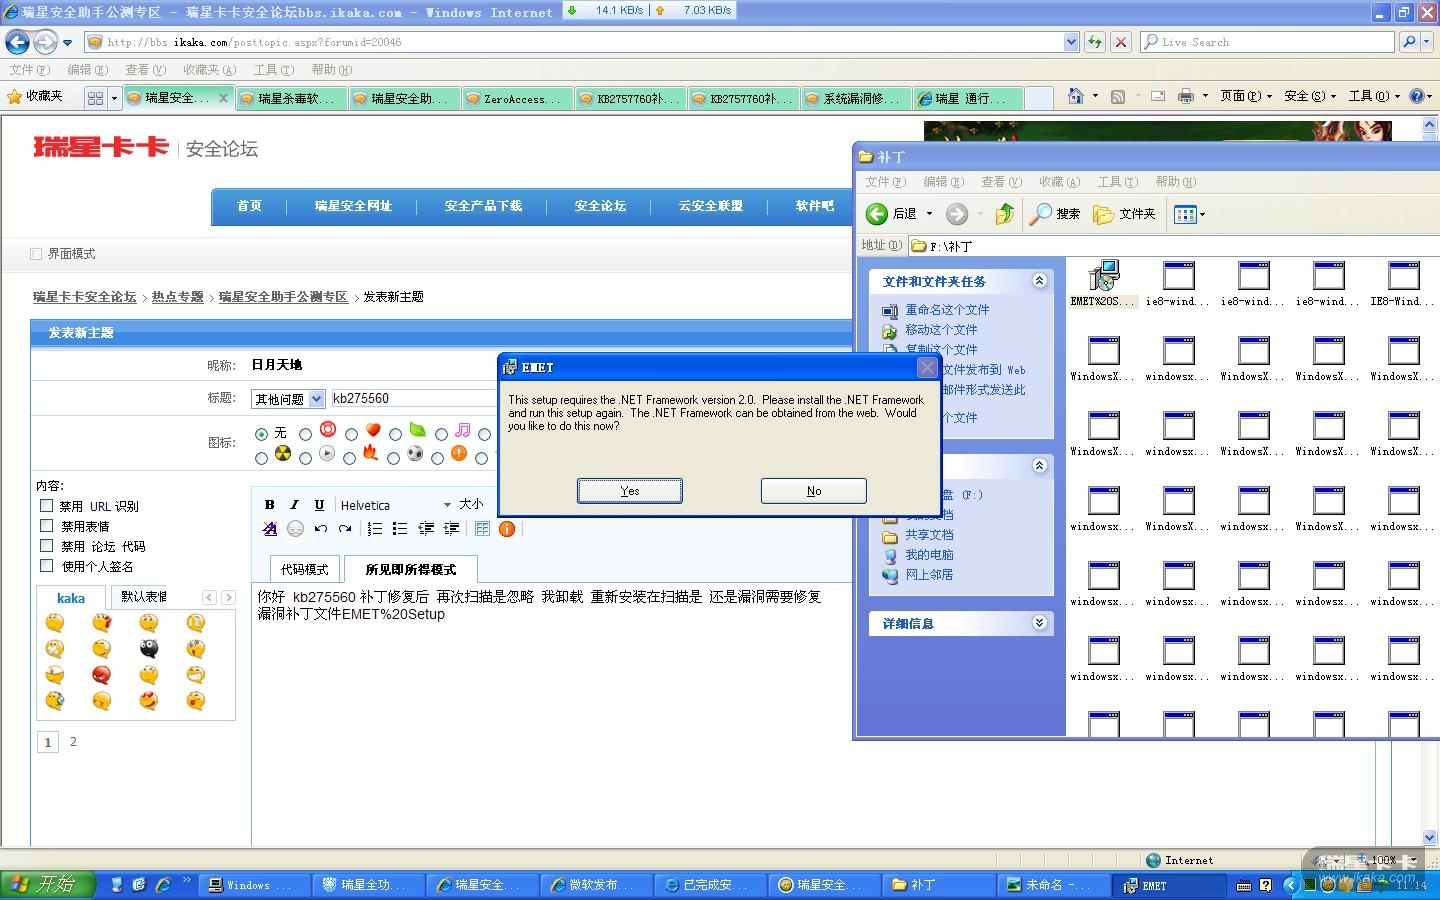
Task: Click the title field containing kb275560
Action: pos(413,399)
